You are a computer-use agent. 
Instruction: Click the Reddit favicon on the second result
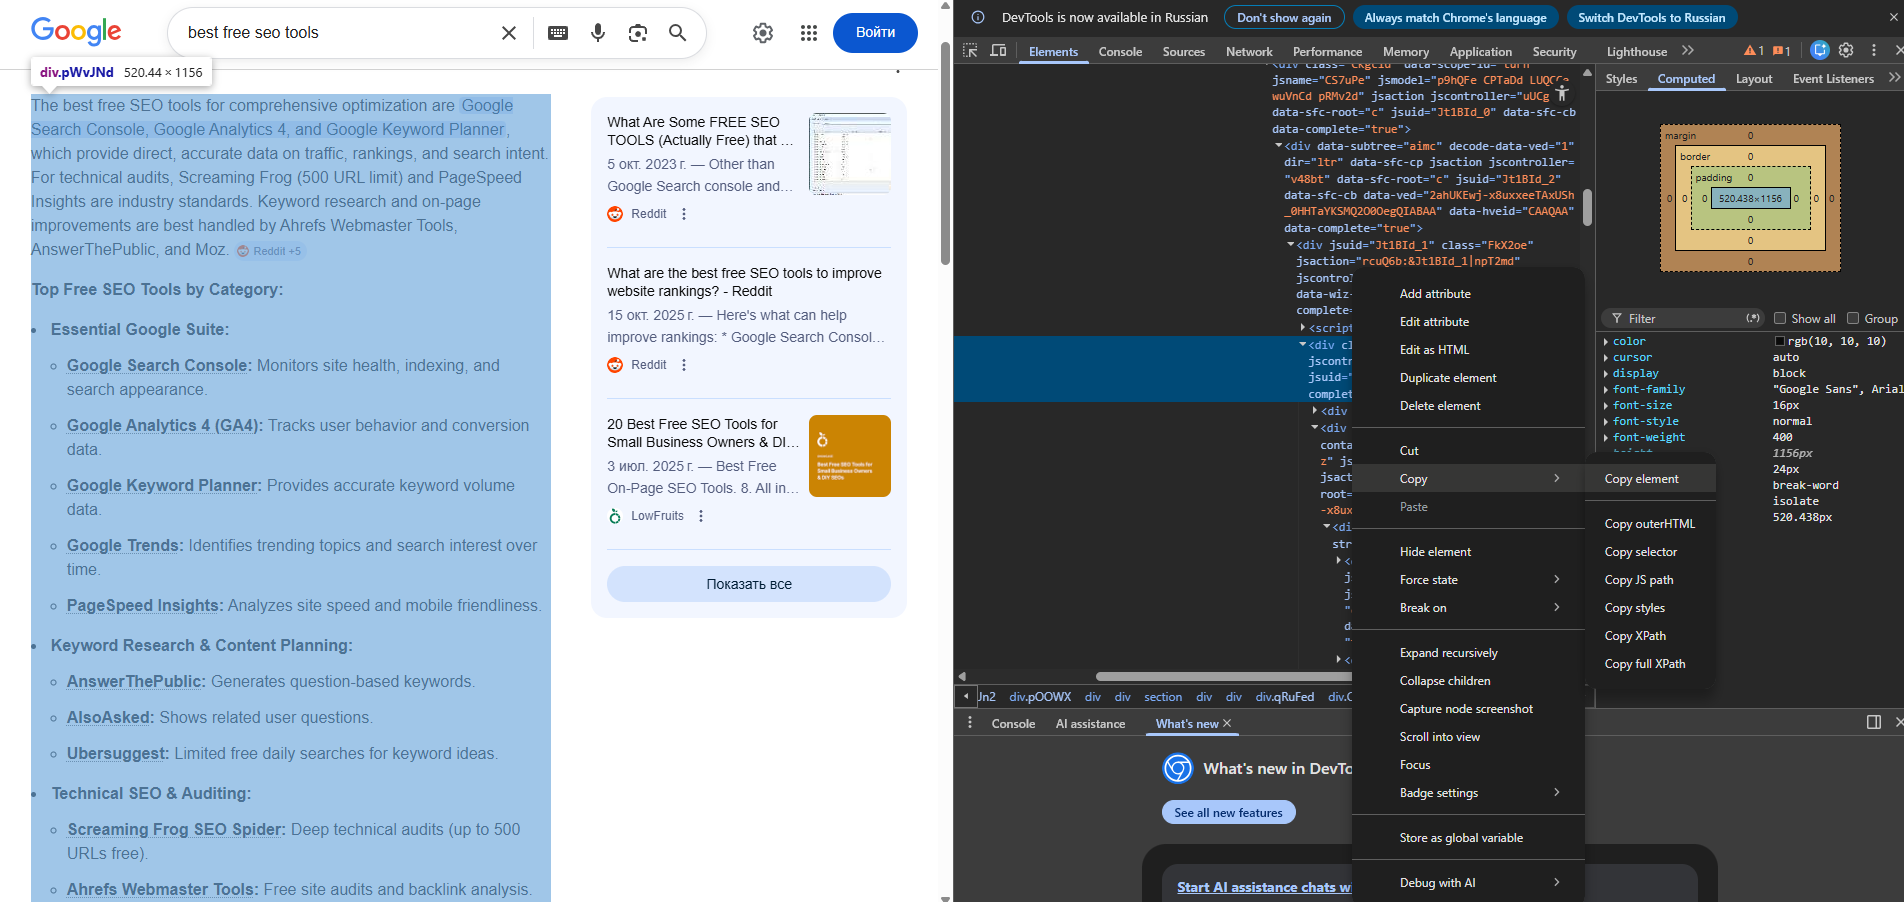pos(615,364)
